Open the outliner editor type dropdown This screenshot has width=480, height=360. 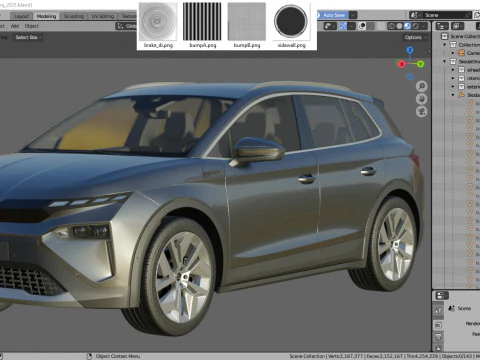(x=442, y=26)
